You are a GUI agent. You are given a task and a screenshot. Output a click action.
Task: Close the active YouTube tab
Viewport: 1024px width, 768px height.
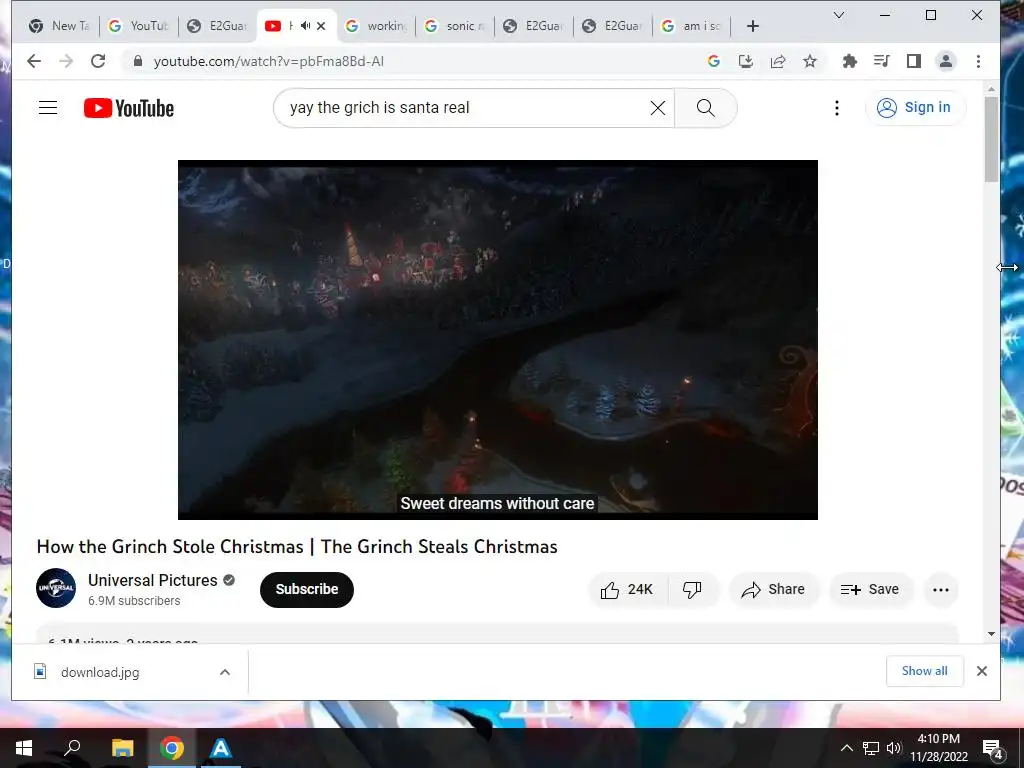(x=321, y=26)
